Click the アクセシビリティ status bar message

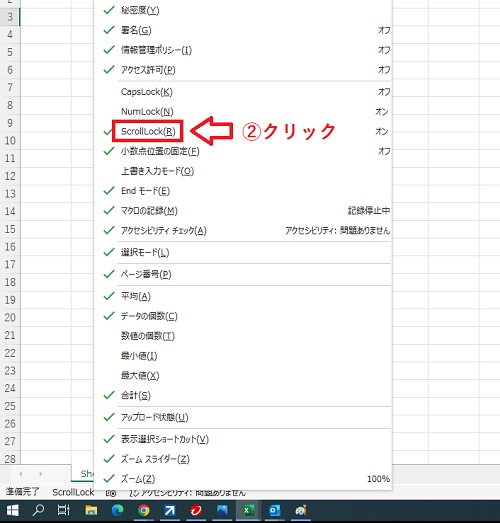pyautogui.click(x=188, y=493)
